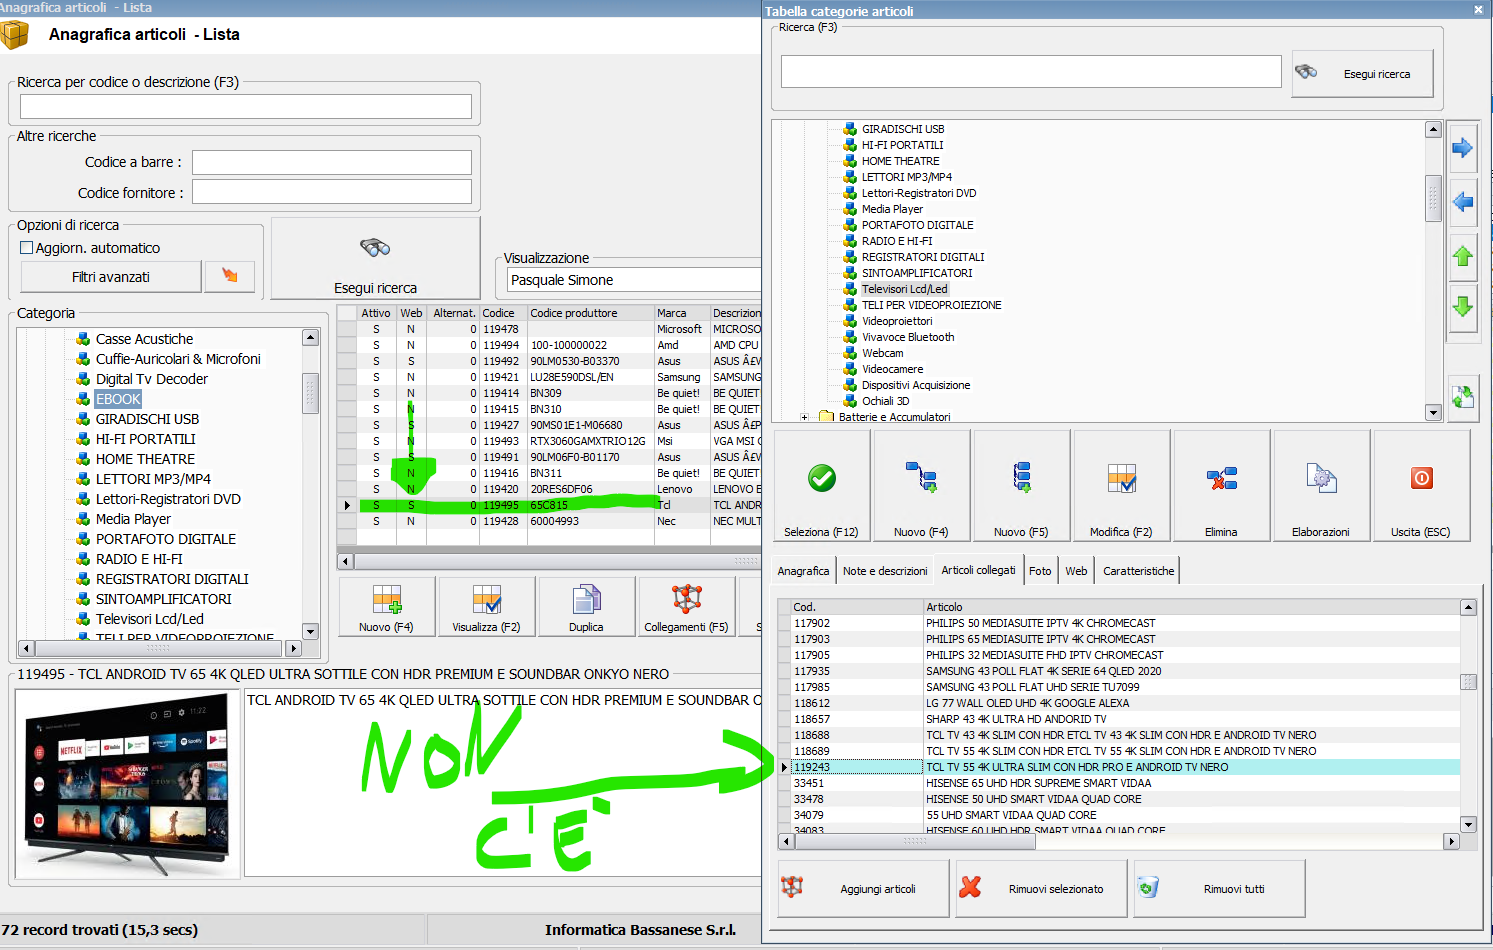The height and width of the screenshot is (950, 1493).
Task: Click Nuovo (F5) in Tabella categorie articoli
Action: [x=1021, y=486]
